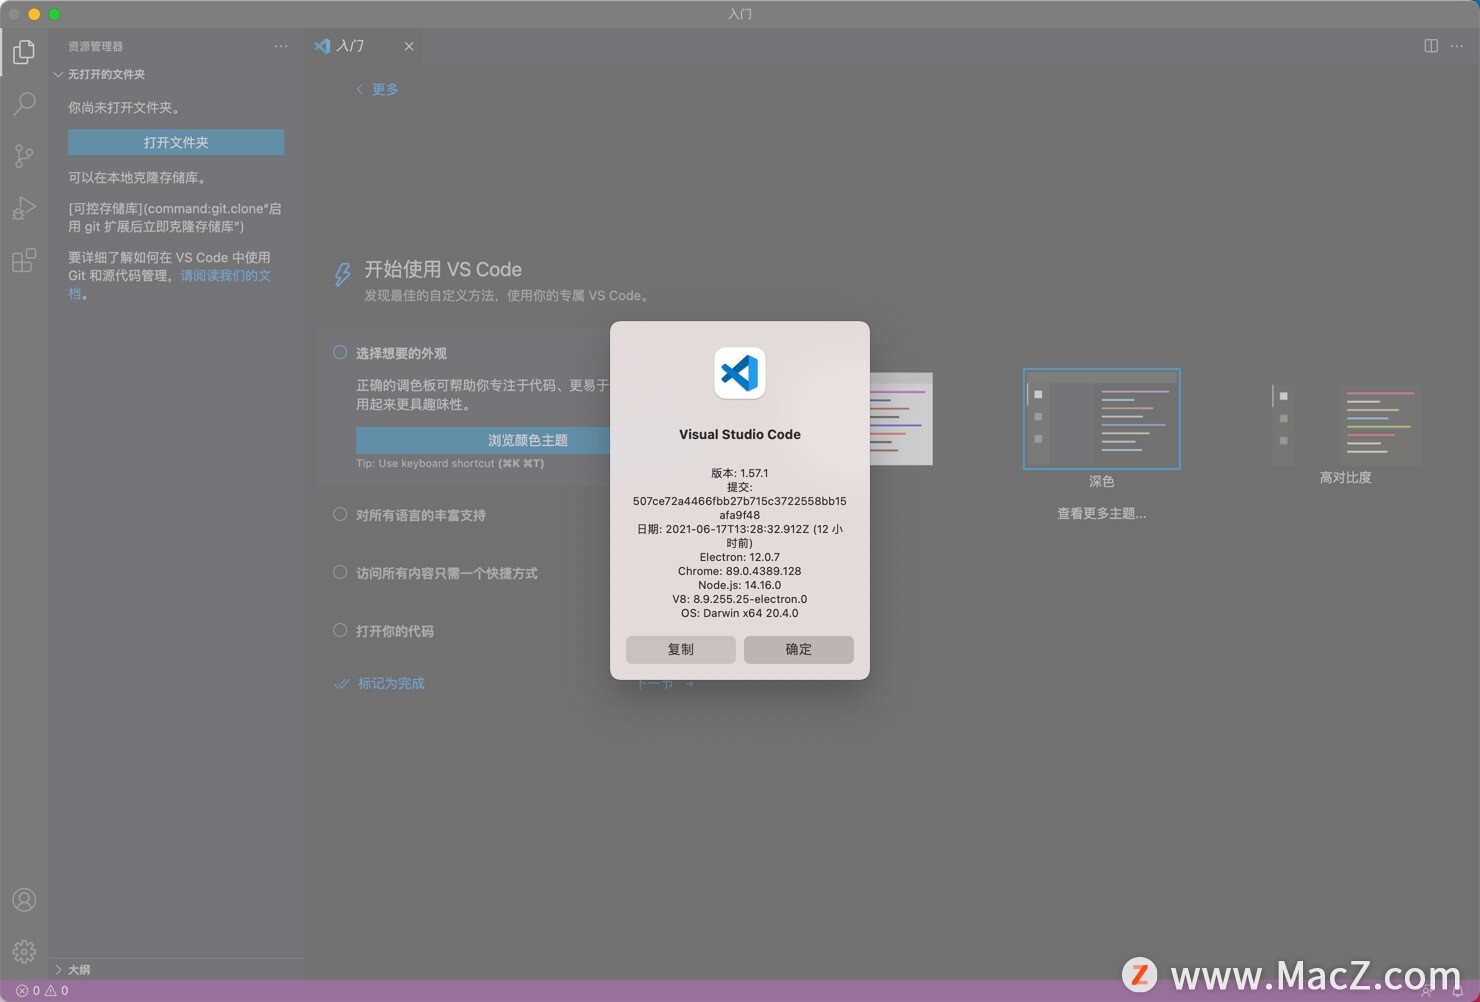Click the Visual Studio Code title in dialog

[x=740, y=434]
